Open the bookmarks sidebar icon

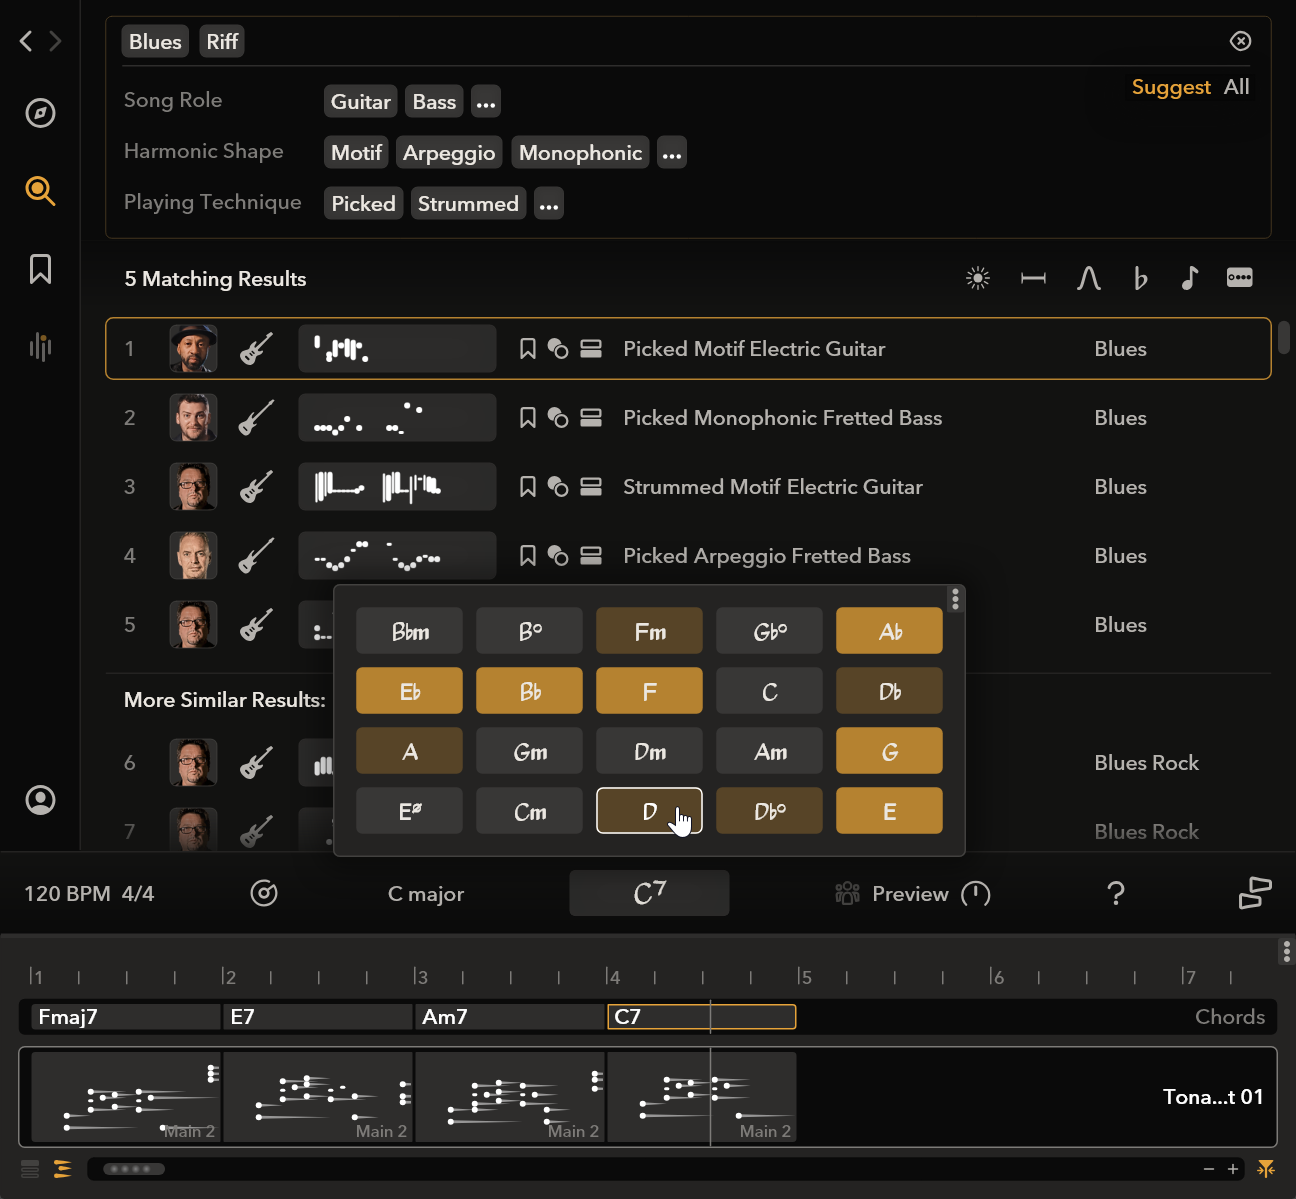(40, 269)
